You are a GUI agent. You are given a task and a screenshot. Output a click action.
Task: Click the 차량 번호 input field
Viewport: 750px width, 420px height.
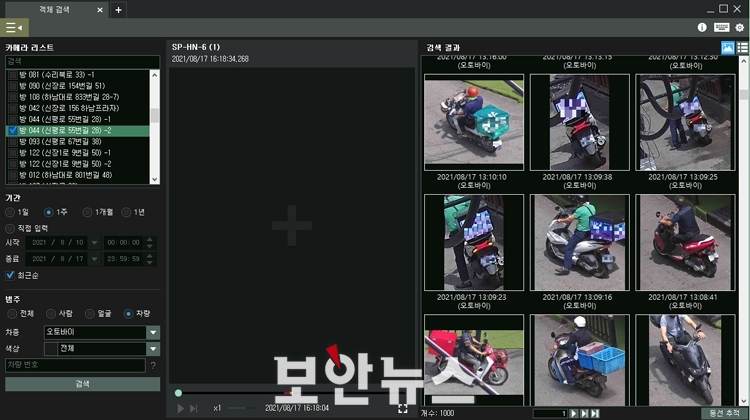point(75,365)
